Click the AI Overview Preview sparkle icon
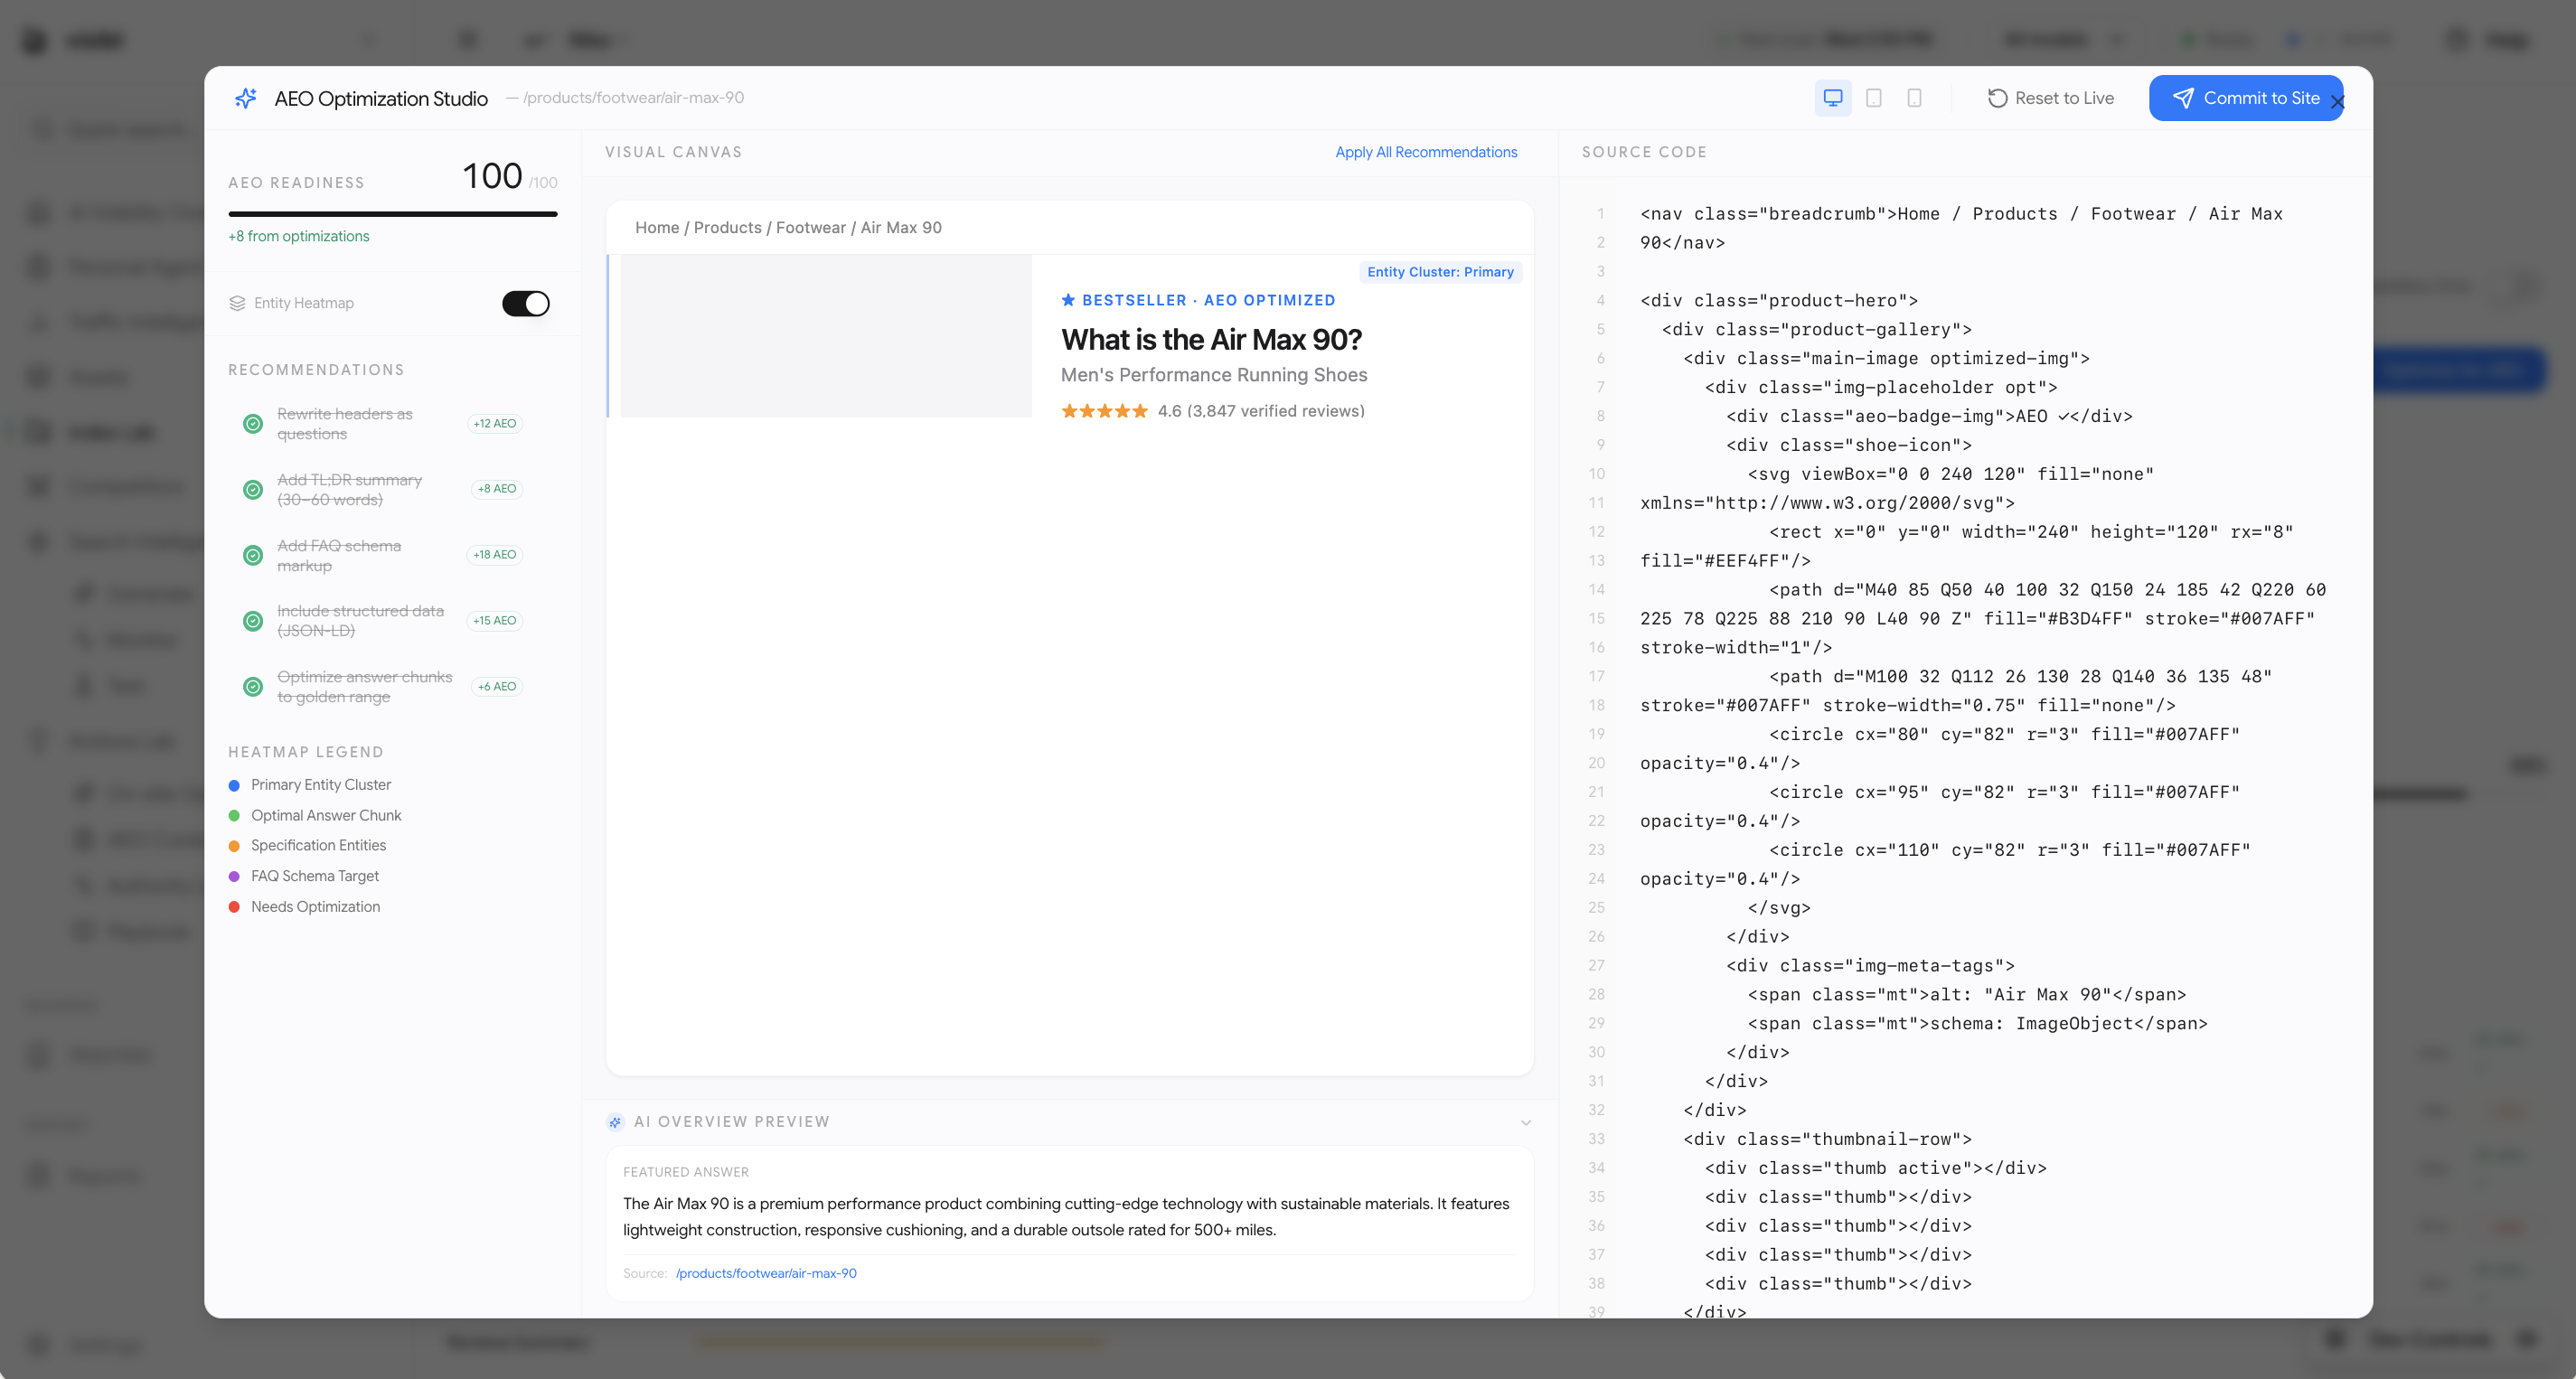2576x1379 pixels. point(614,1121)
